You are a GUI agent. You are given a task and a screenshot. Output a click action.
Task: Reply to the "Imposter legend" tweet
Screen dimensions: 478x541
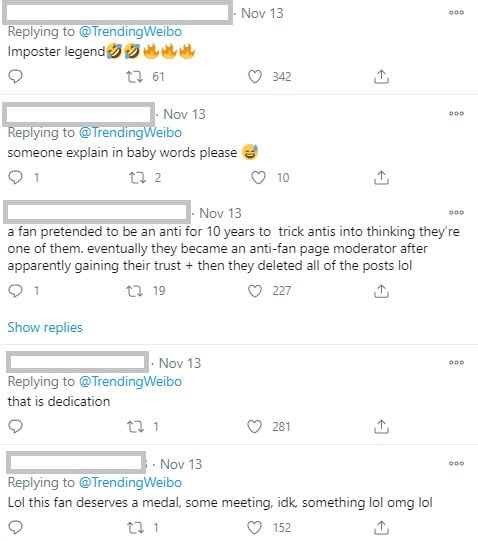point(15,77)
